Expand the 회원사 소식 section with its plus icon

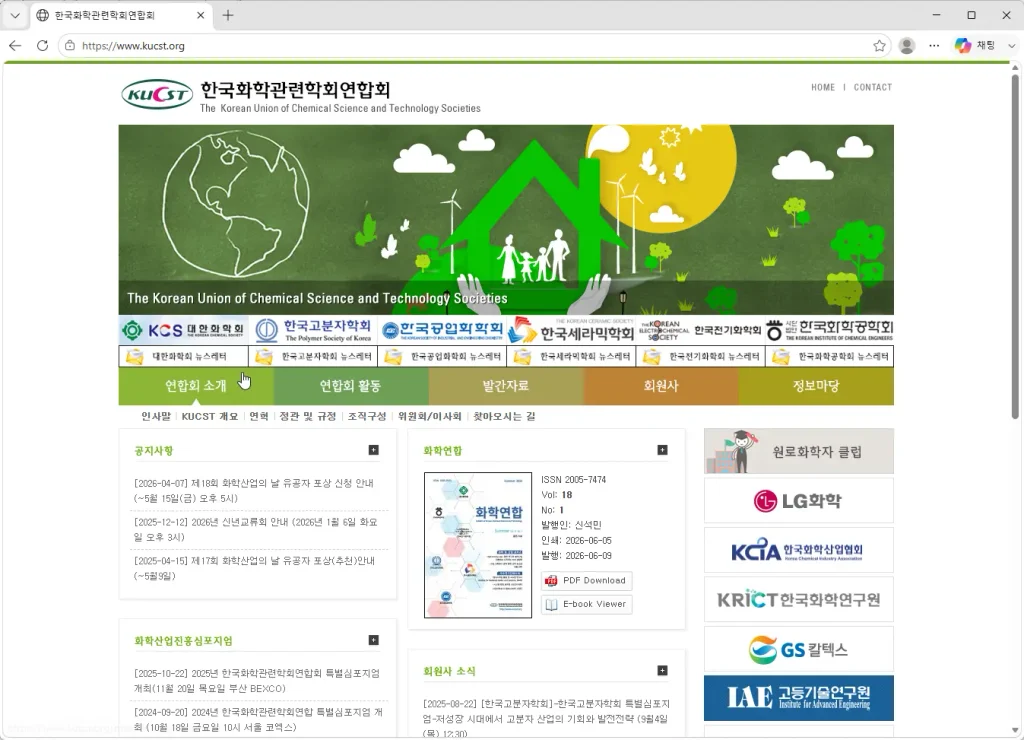pyautogui.click(x=662, y=671)
